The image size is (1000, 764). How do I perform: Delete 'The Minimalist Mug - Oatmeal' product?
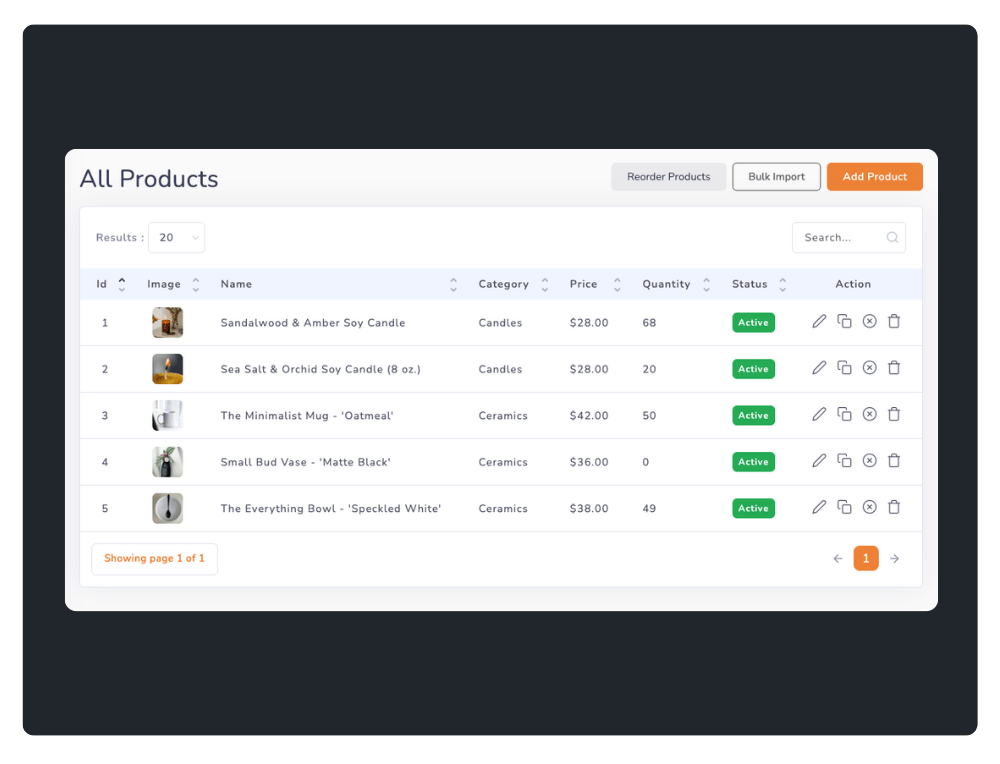894,414
